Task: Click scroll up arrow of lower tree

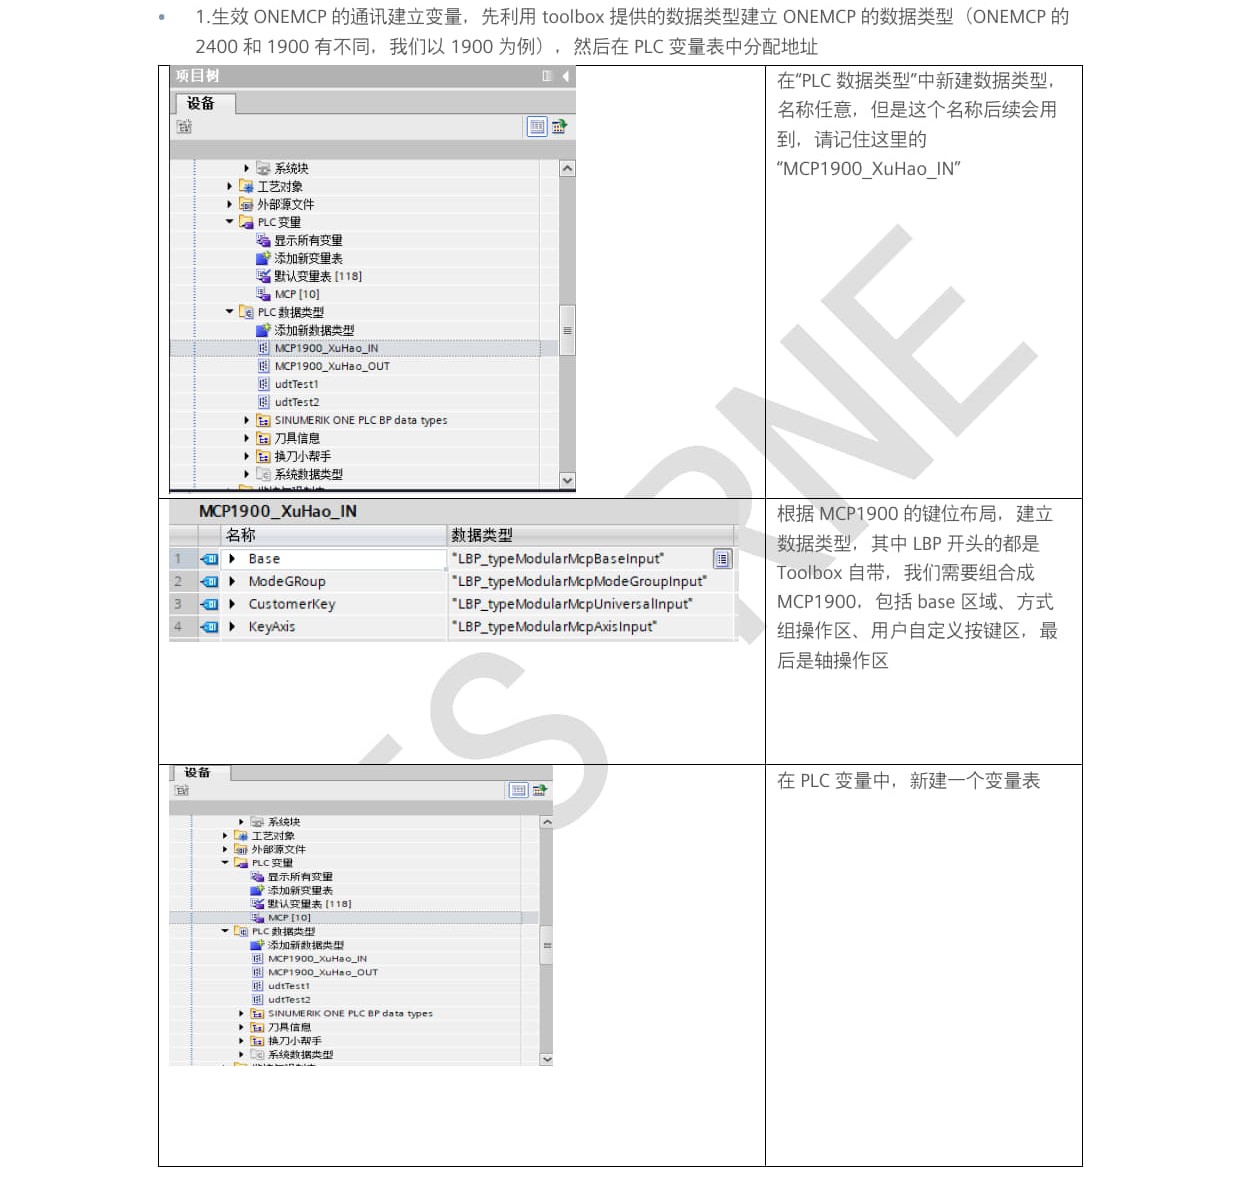Action: coord(546,822)
